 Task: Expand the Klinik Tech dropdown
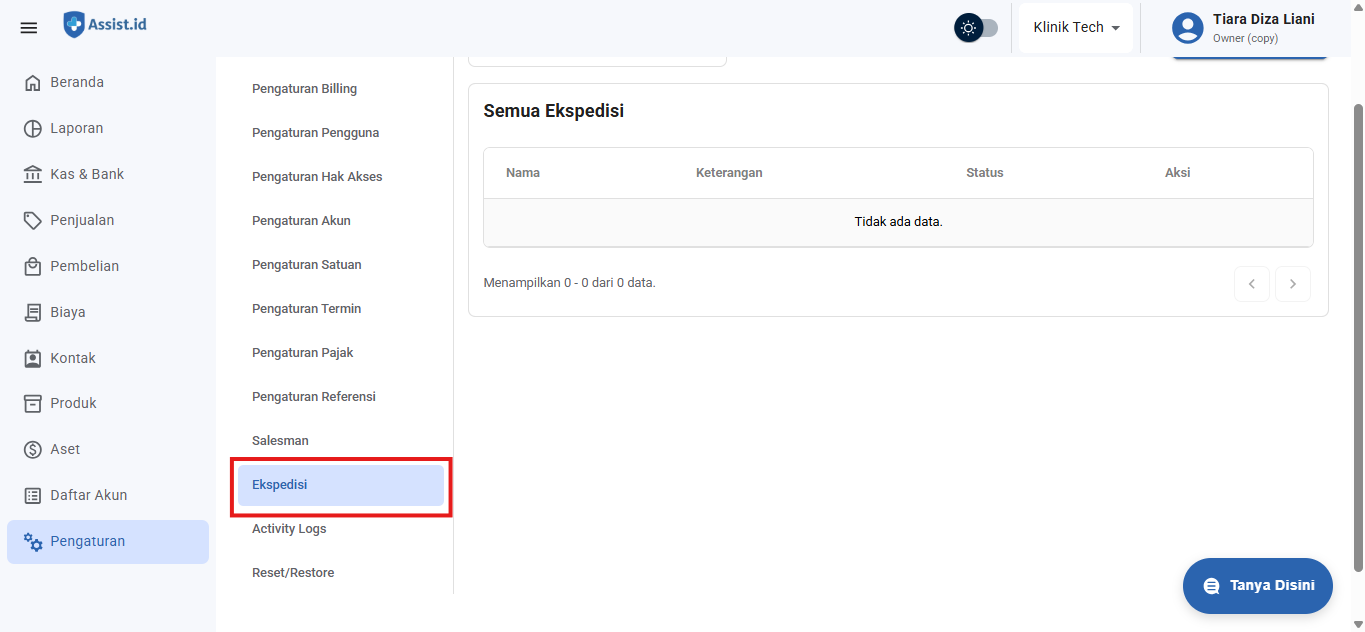(x=1076, y=28)
